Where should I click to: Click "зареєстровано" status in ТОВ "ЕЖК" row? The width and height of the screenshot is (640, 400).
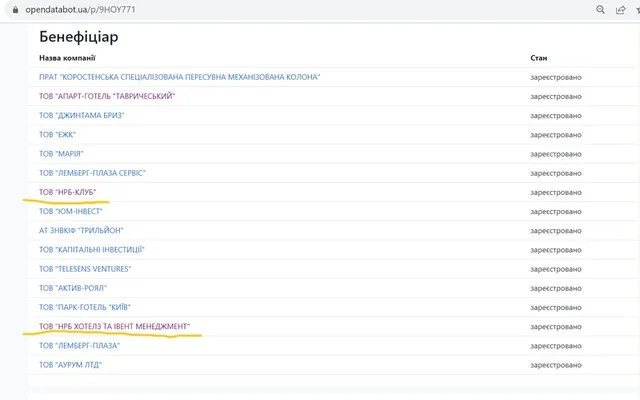(556, 135)
